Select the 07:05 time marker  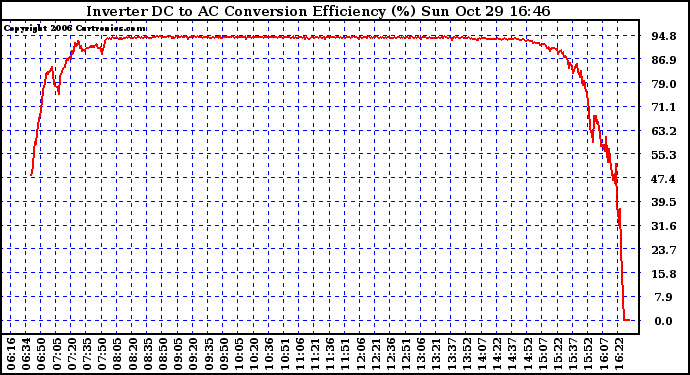pyautogui.click(x=57, y=354)
